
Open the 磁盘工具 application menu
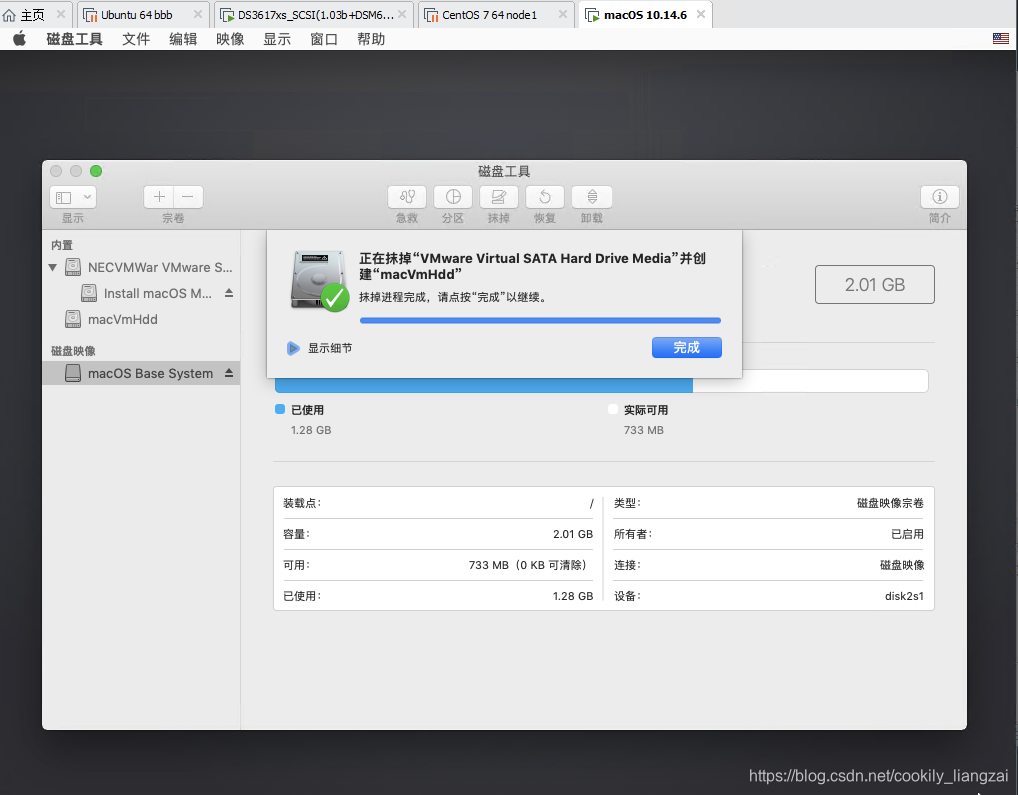pos(74,39)
